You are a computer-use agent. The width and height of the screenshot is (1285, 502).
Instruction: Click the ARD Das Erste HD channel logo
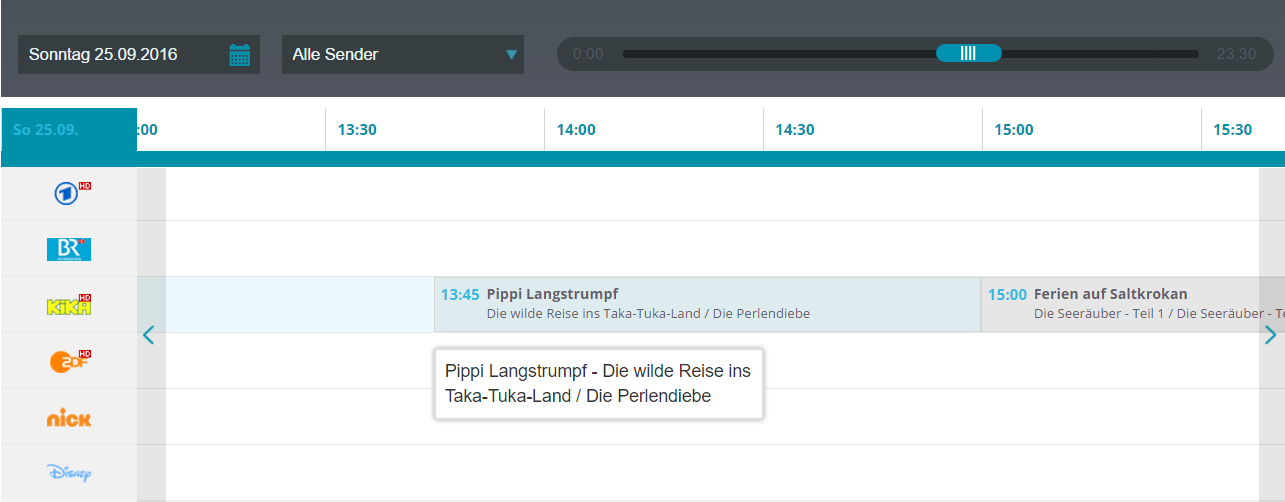(x=69, y=193)
